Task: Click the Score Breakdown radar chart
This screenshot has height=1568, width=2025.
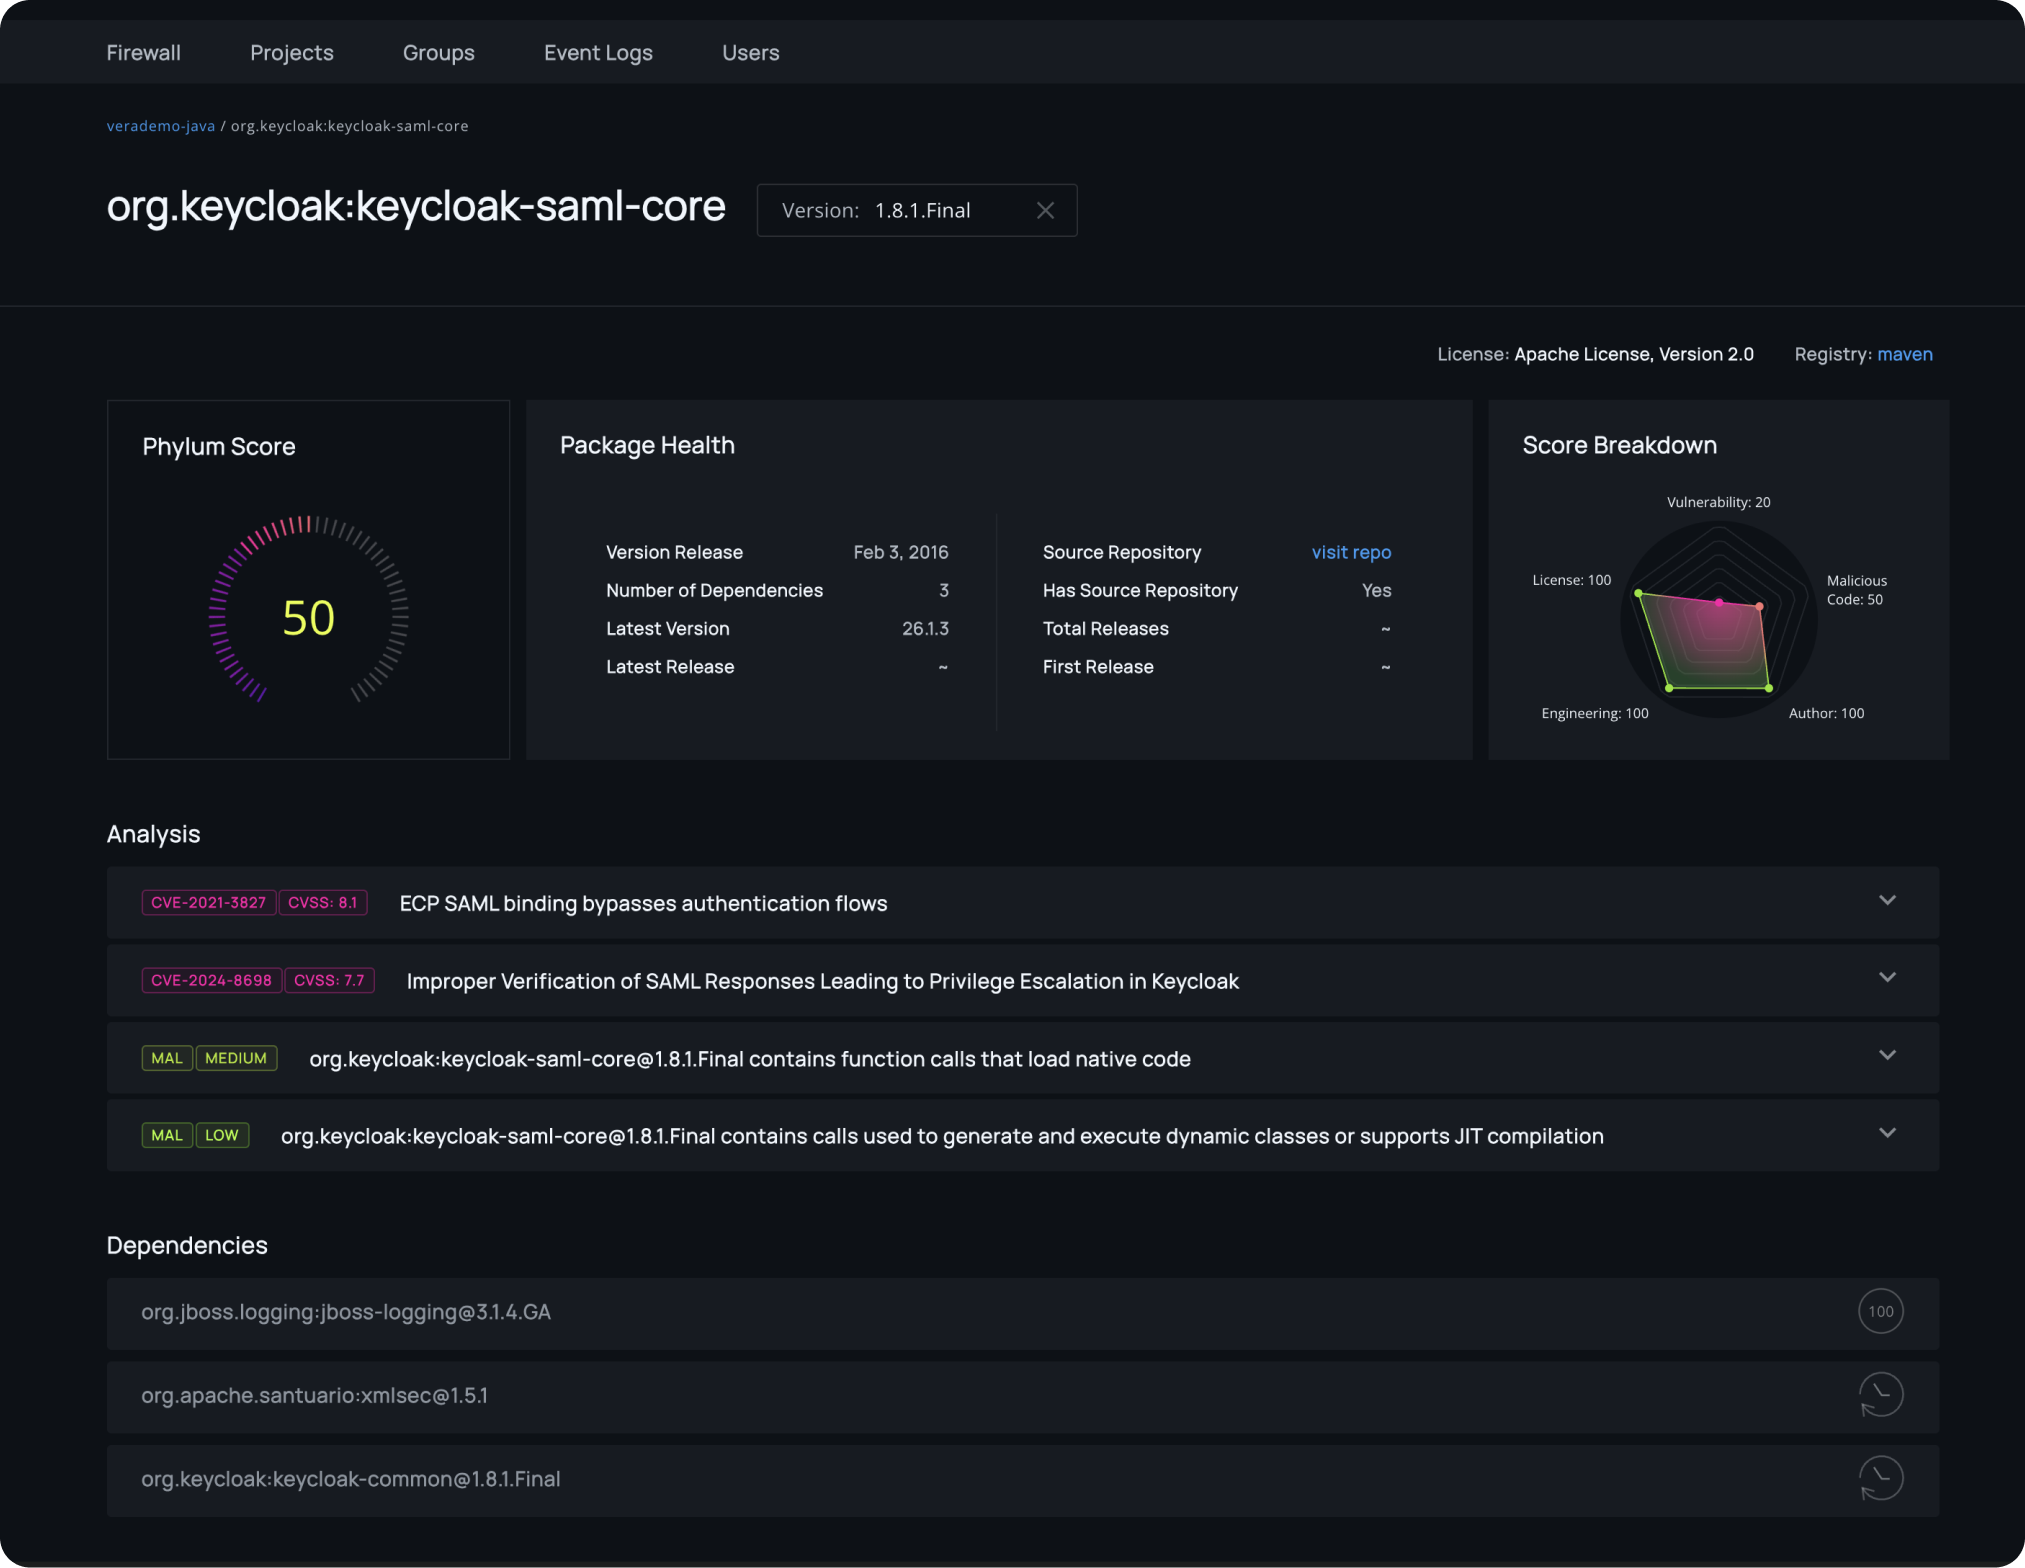Action: (1718, 619)
